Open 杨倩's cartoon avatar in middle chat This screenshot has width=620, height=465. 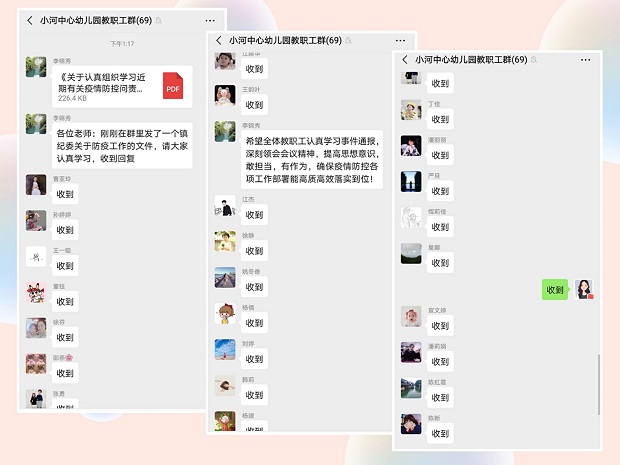[225, 314]
